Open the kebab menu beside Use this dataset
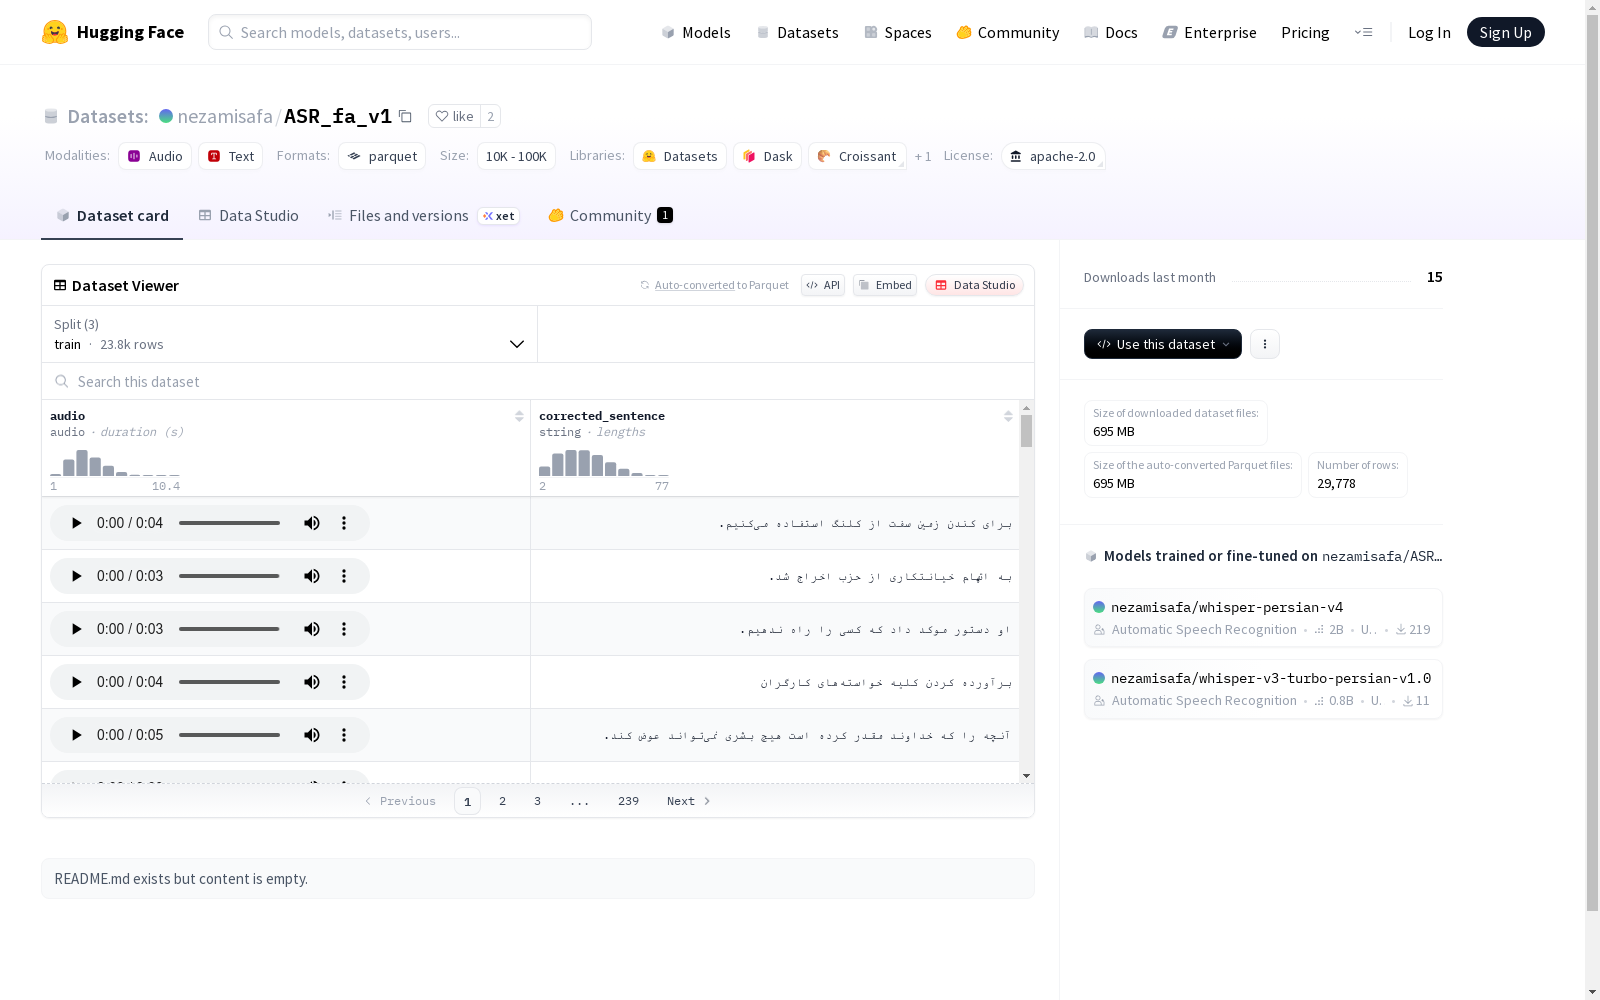Image resolution: width=1600 pixels, height=1000 pixels. pyautogui.click(x=1265, y=344)
